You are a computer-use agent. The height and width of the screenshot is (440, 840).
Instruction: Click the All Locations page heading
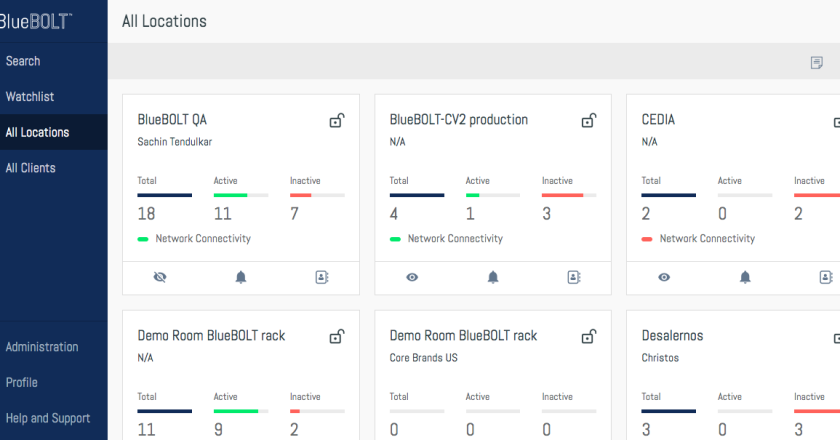[164, 21]
